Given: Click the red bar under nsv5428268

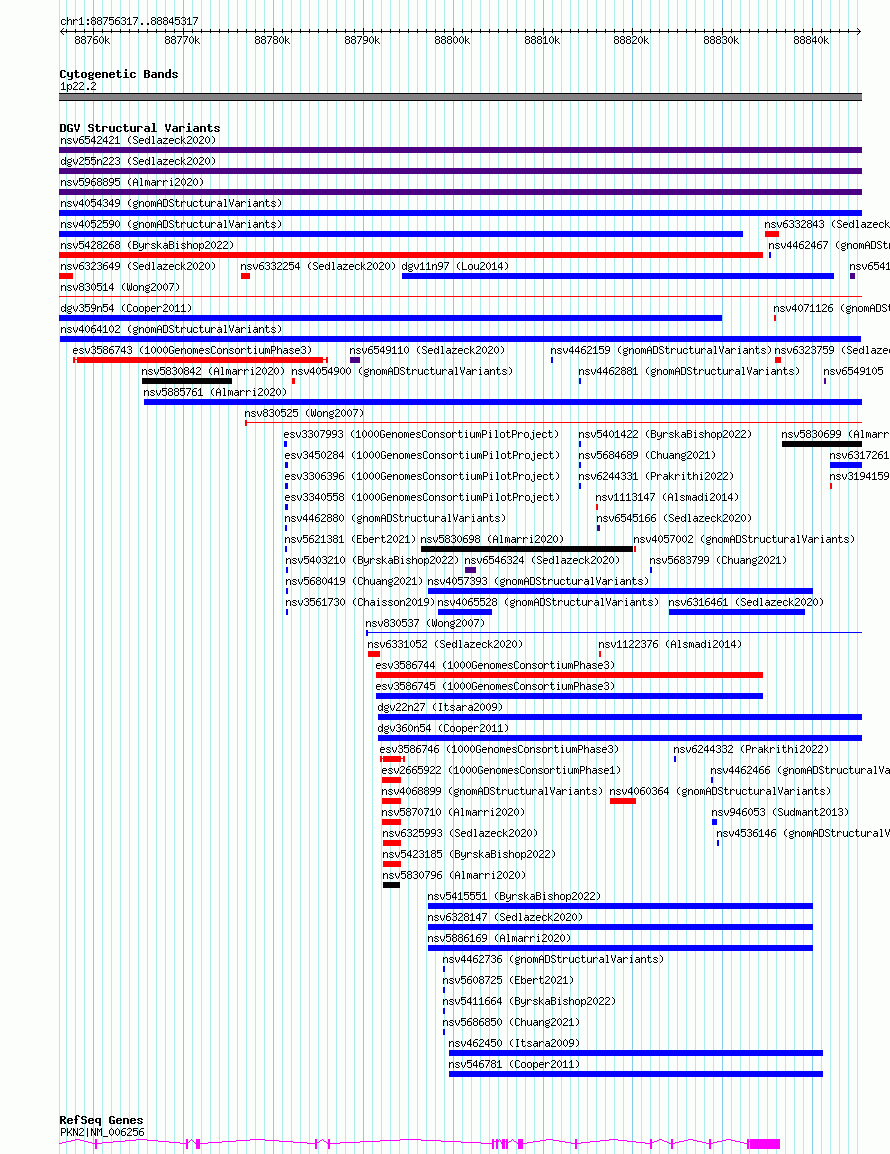Looking at the screenshot, I should coord(411,255).
